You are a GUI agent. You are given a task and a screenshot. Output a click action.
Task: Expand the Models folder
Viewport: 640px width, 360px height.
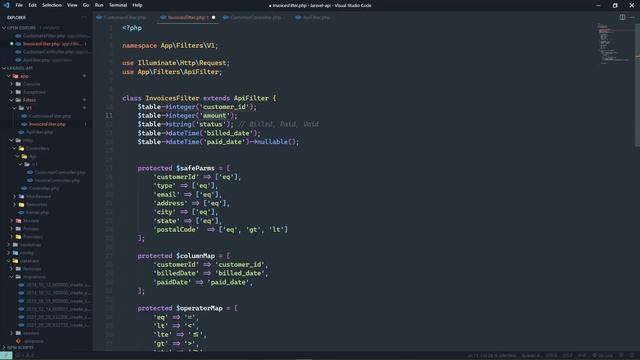46,221
